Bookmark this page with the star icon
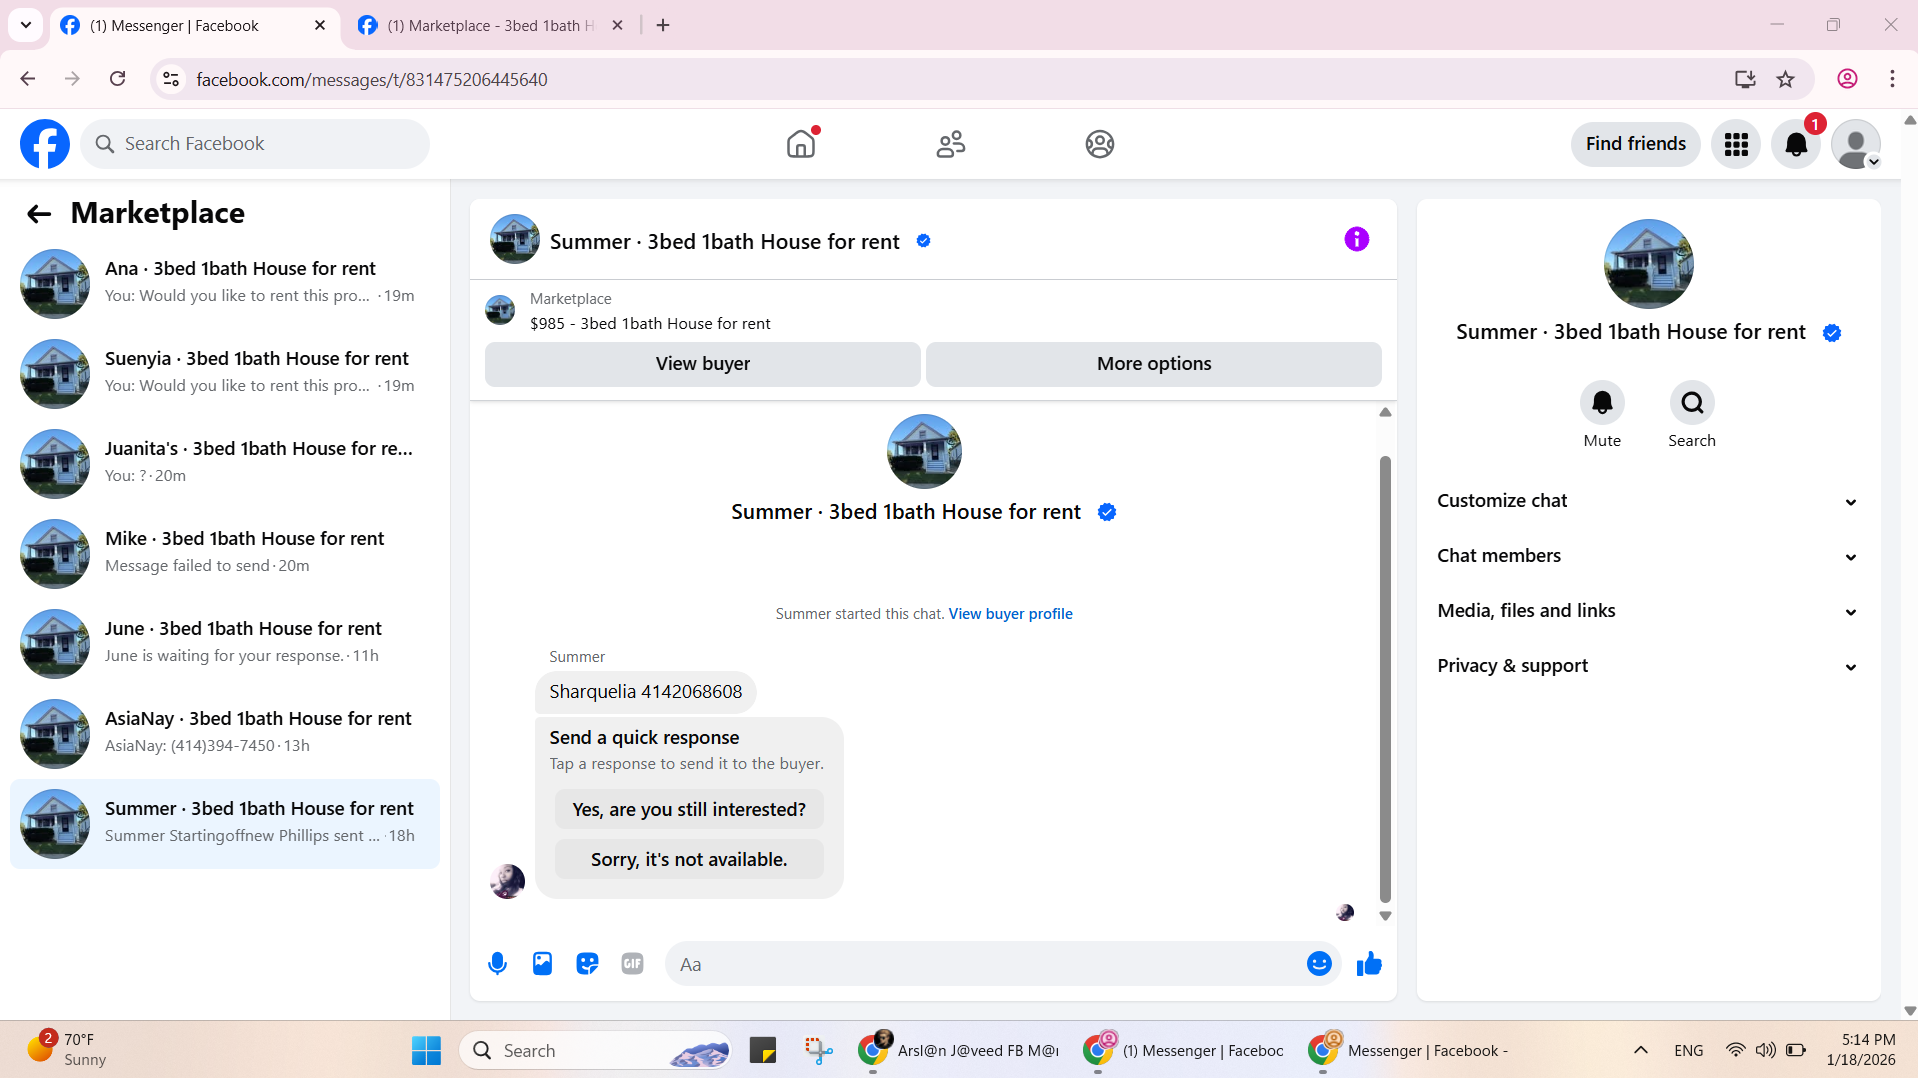Image resolution: width=1918 pixels, height=1078 pixels. [1785, 79]
